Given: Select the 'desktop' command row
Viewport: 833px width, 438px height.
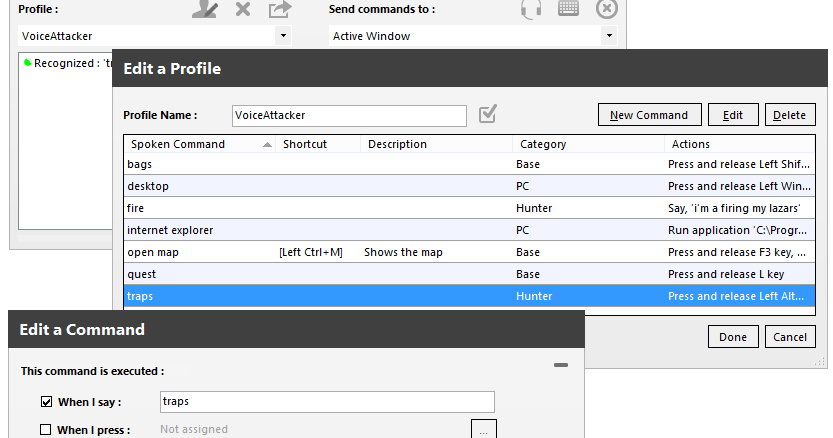Looking at the screenshot, I should click(469, 186).
